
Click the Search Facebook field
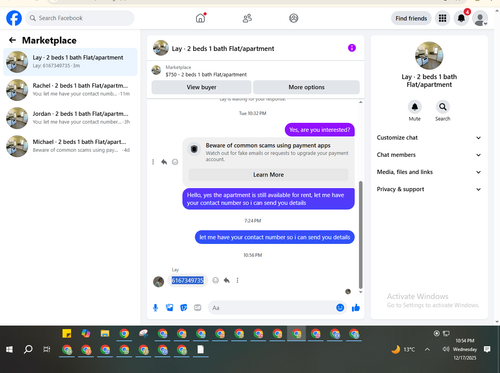click(x=80, y=18)
